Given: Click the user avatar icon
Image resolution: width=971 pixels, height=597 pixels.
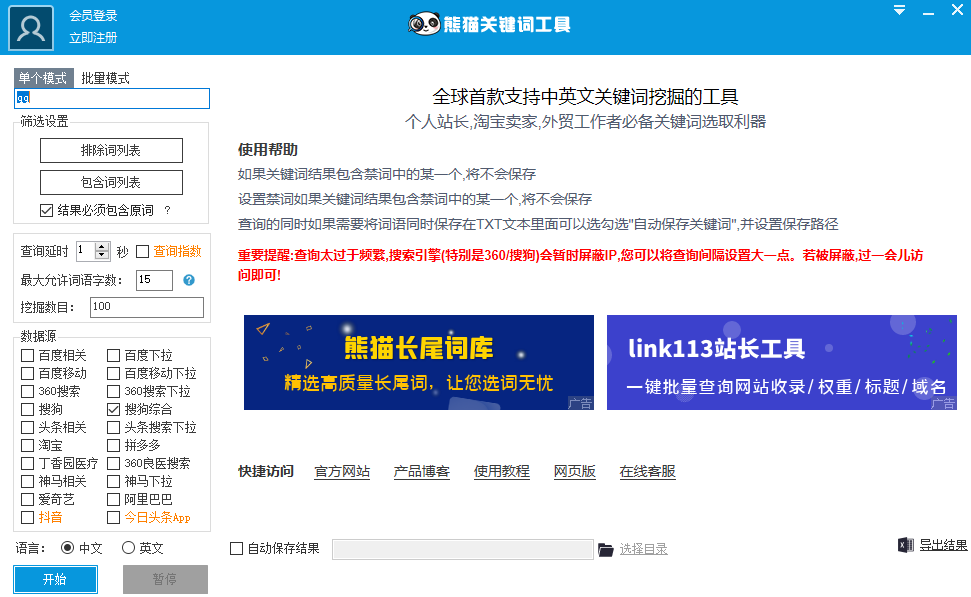Looking at the screenshot, I should (31, 28).
